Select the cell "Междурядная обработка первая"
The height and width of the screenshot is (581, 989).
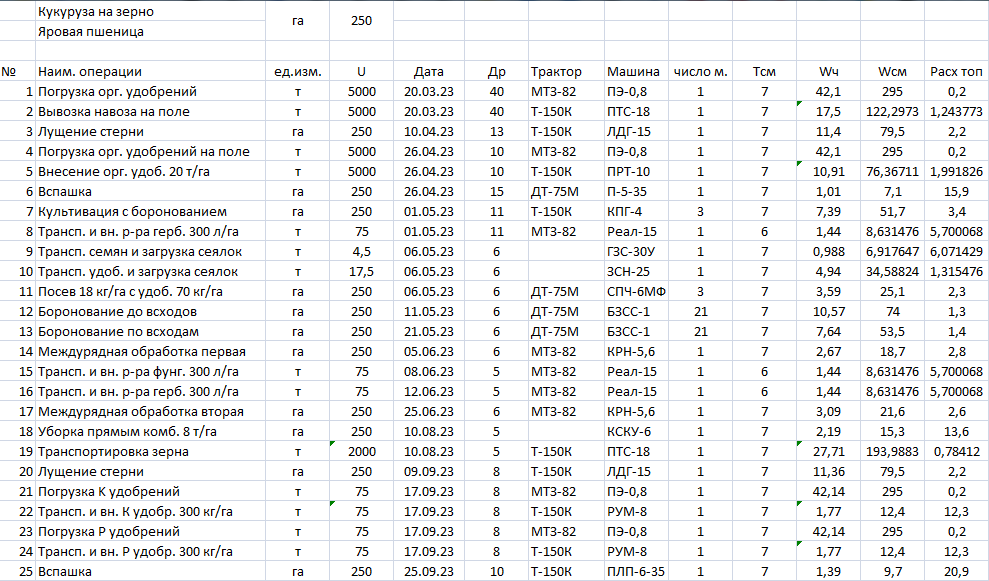[x=150, y=351]
